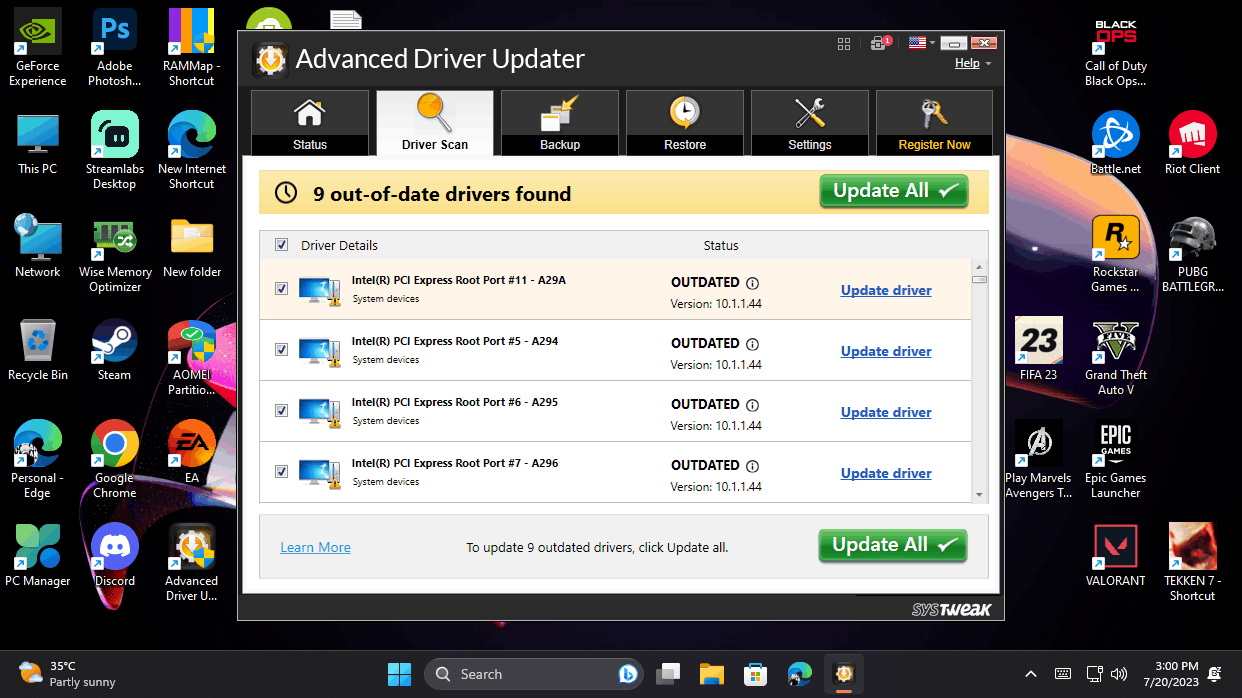Select the Streamlabs Desktop icon
Viewport: 1242px width, 698px height.
tap(114, 151)
